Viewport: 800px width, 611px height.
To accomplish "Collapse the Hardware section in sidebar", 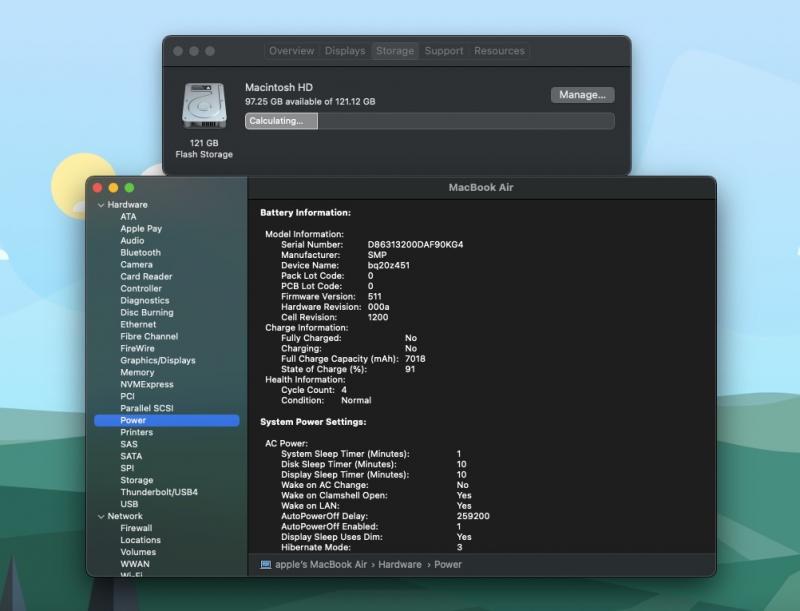I will coord(101,205).
